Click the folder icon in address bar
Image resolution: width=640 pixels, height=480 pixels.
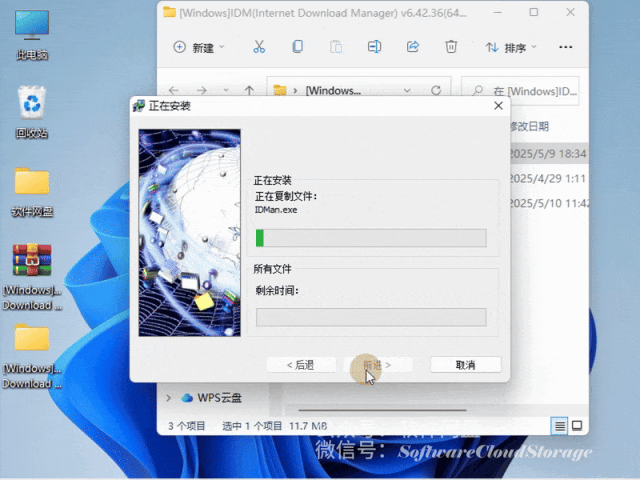[x=280, y=90]
